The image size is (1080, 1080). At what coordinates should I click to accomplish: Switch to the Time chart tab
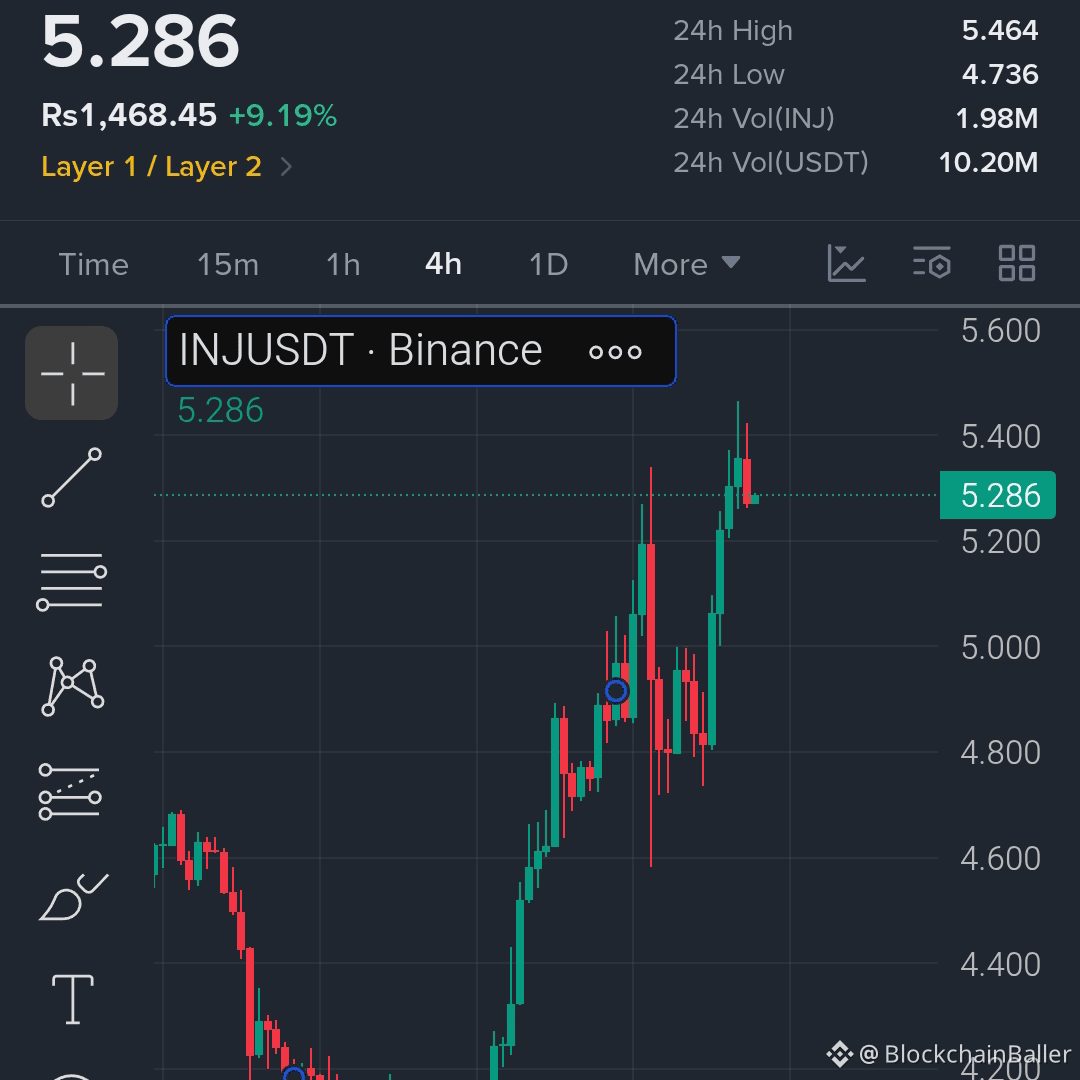(x=94, y=264)
